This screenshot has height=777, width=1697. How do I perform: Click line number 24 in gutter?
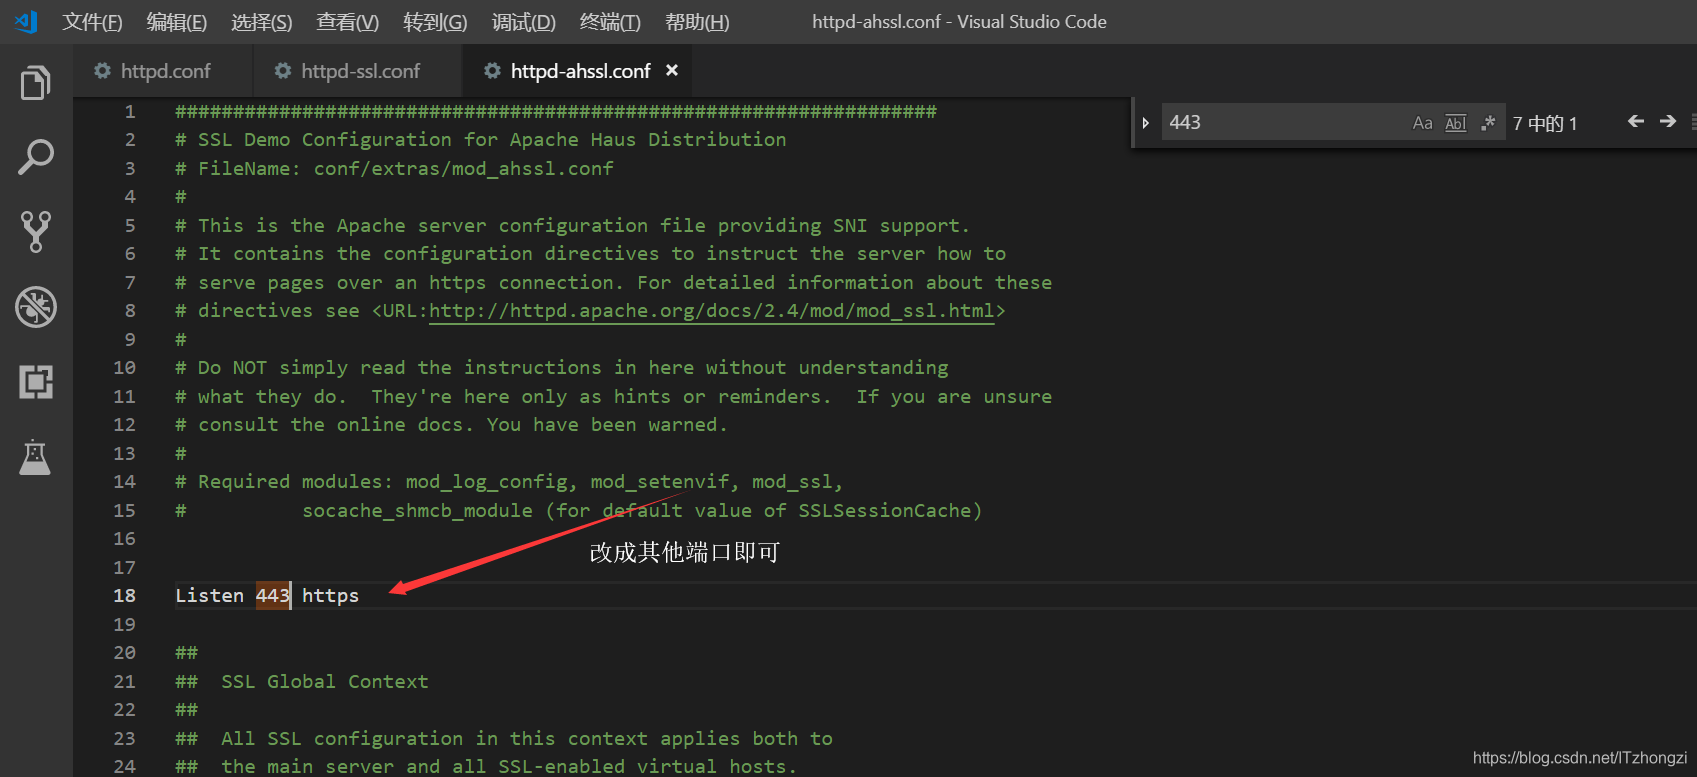point(124,767)
